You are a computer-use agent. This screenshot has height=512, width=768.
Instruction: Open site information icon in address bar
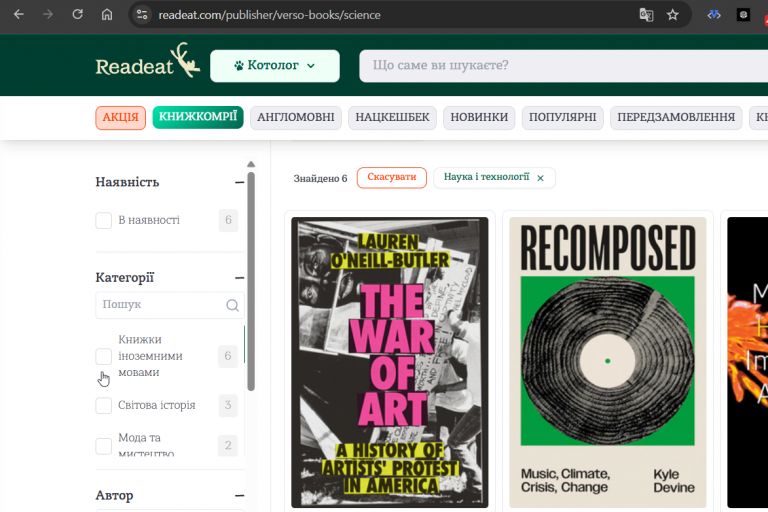point(142,15)
